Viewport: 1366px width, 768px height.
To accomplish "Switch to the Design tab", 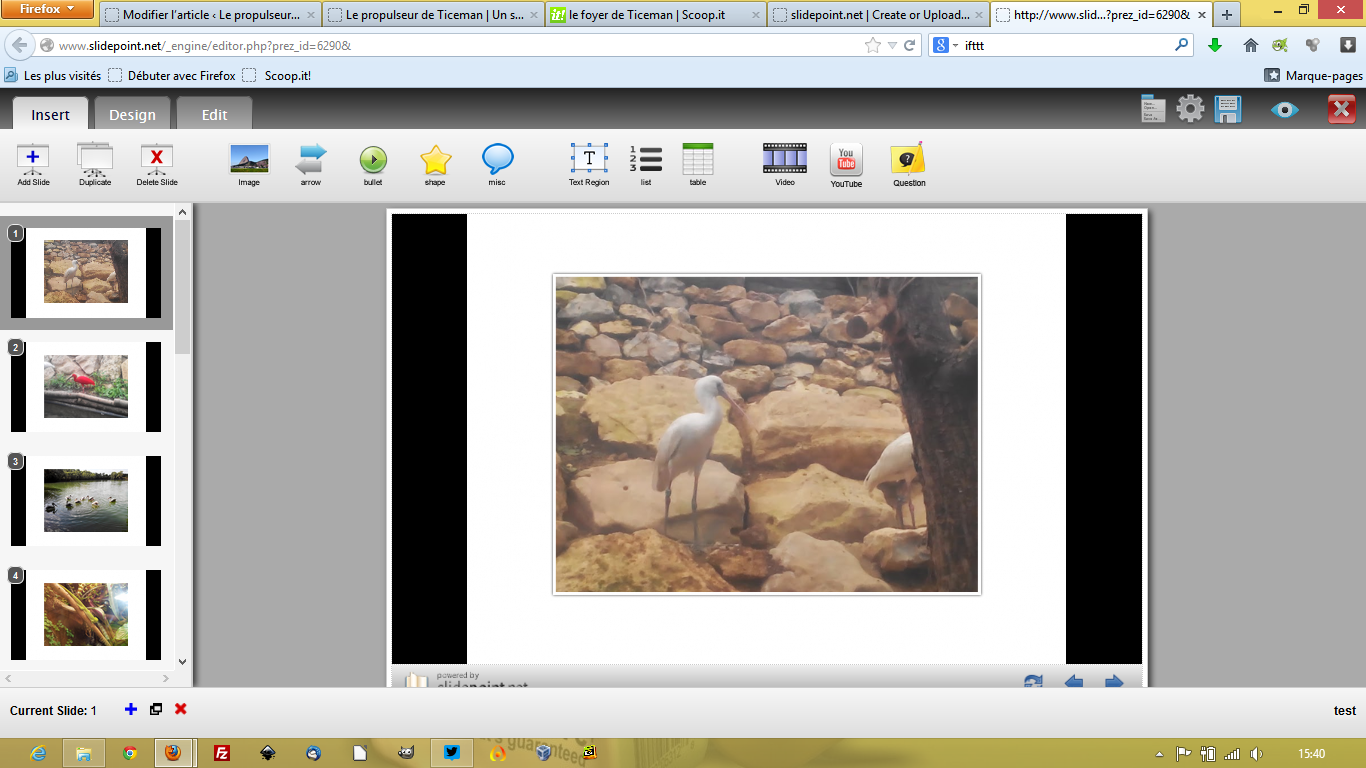I will tap(132, 115).
